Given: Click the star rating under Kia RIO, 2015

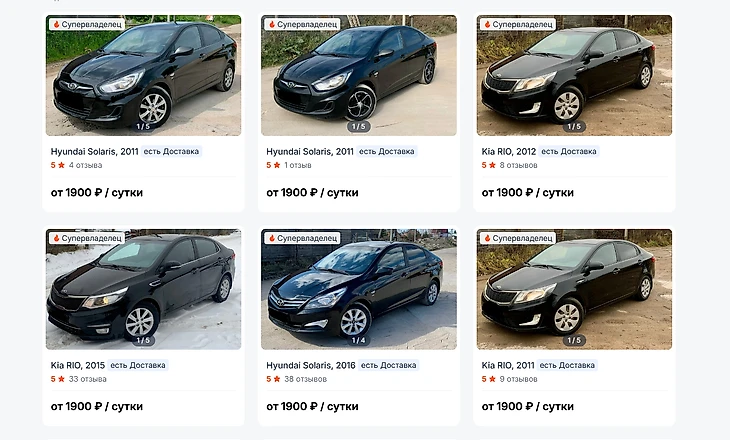Looking at the screenshot, I should pos(58,379).
